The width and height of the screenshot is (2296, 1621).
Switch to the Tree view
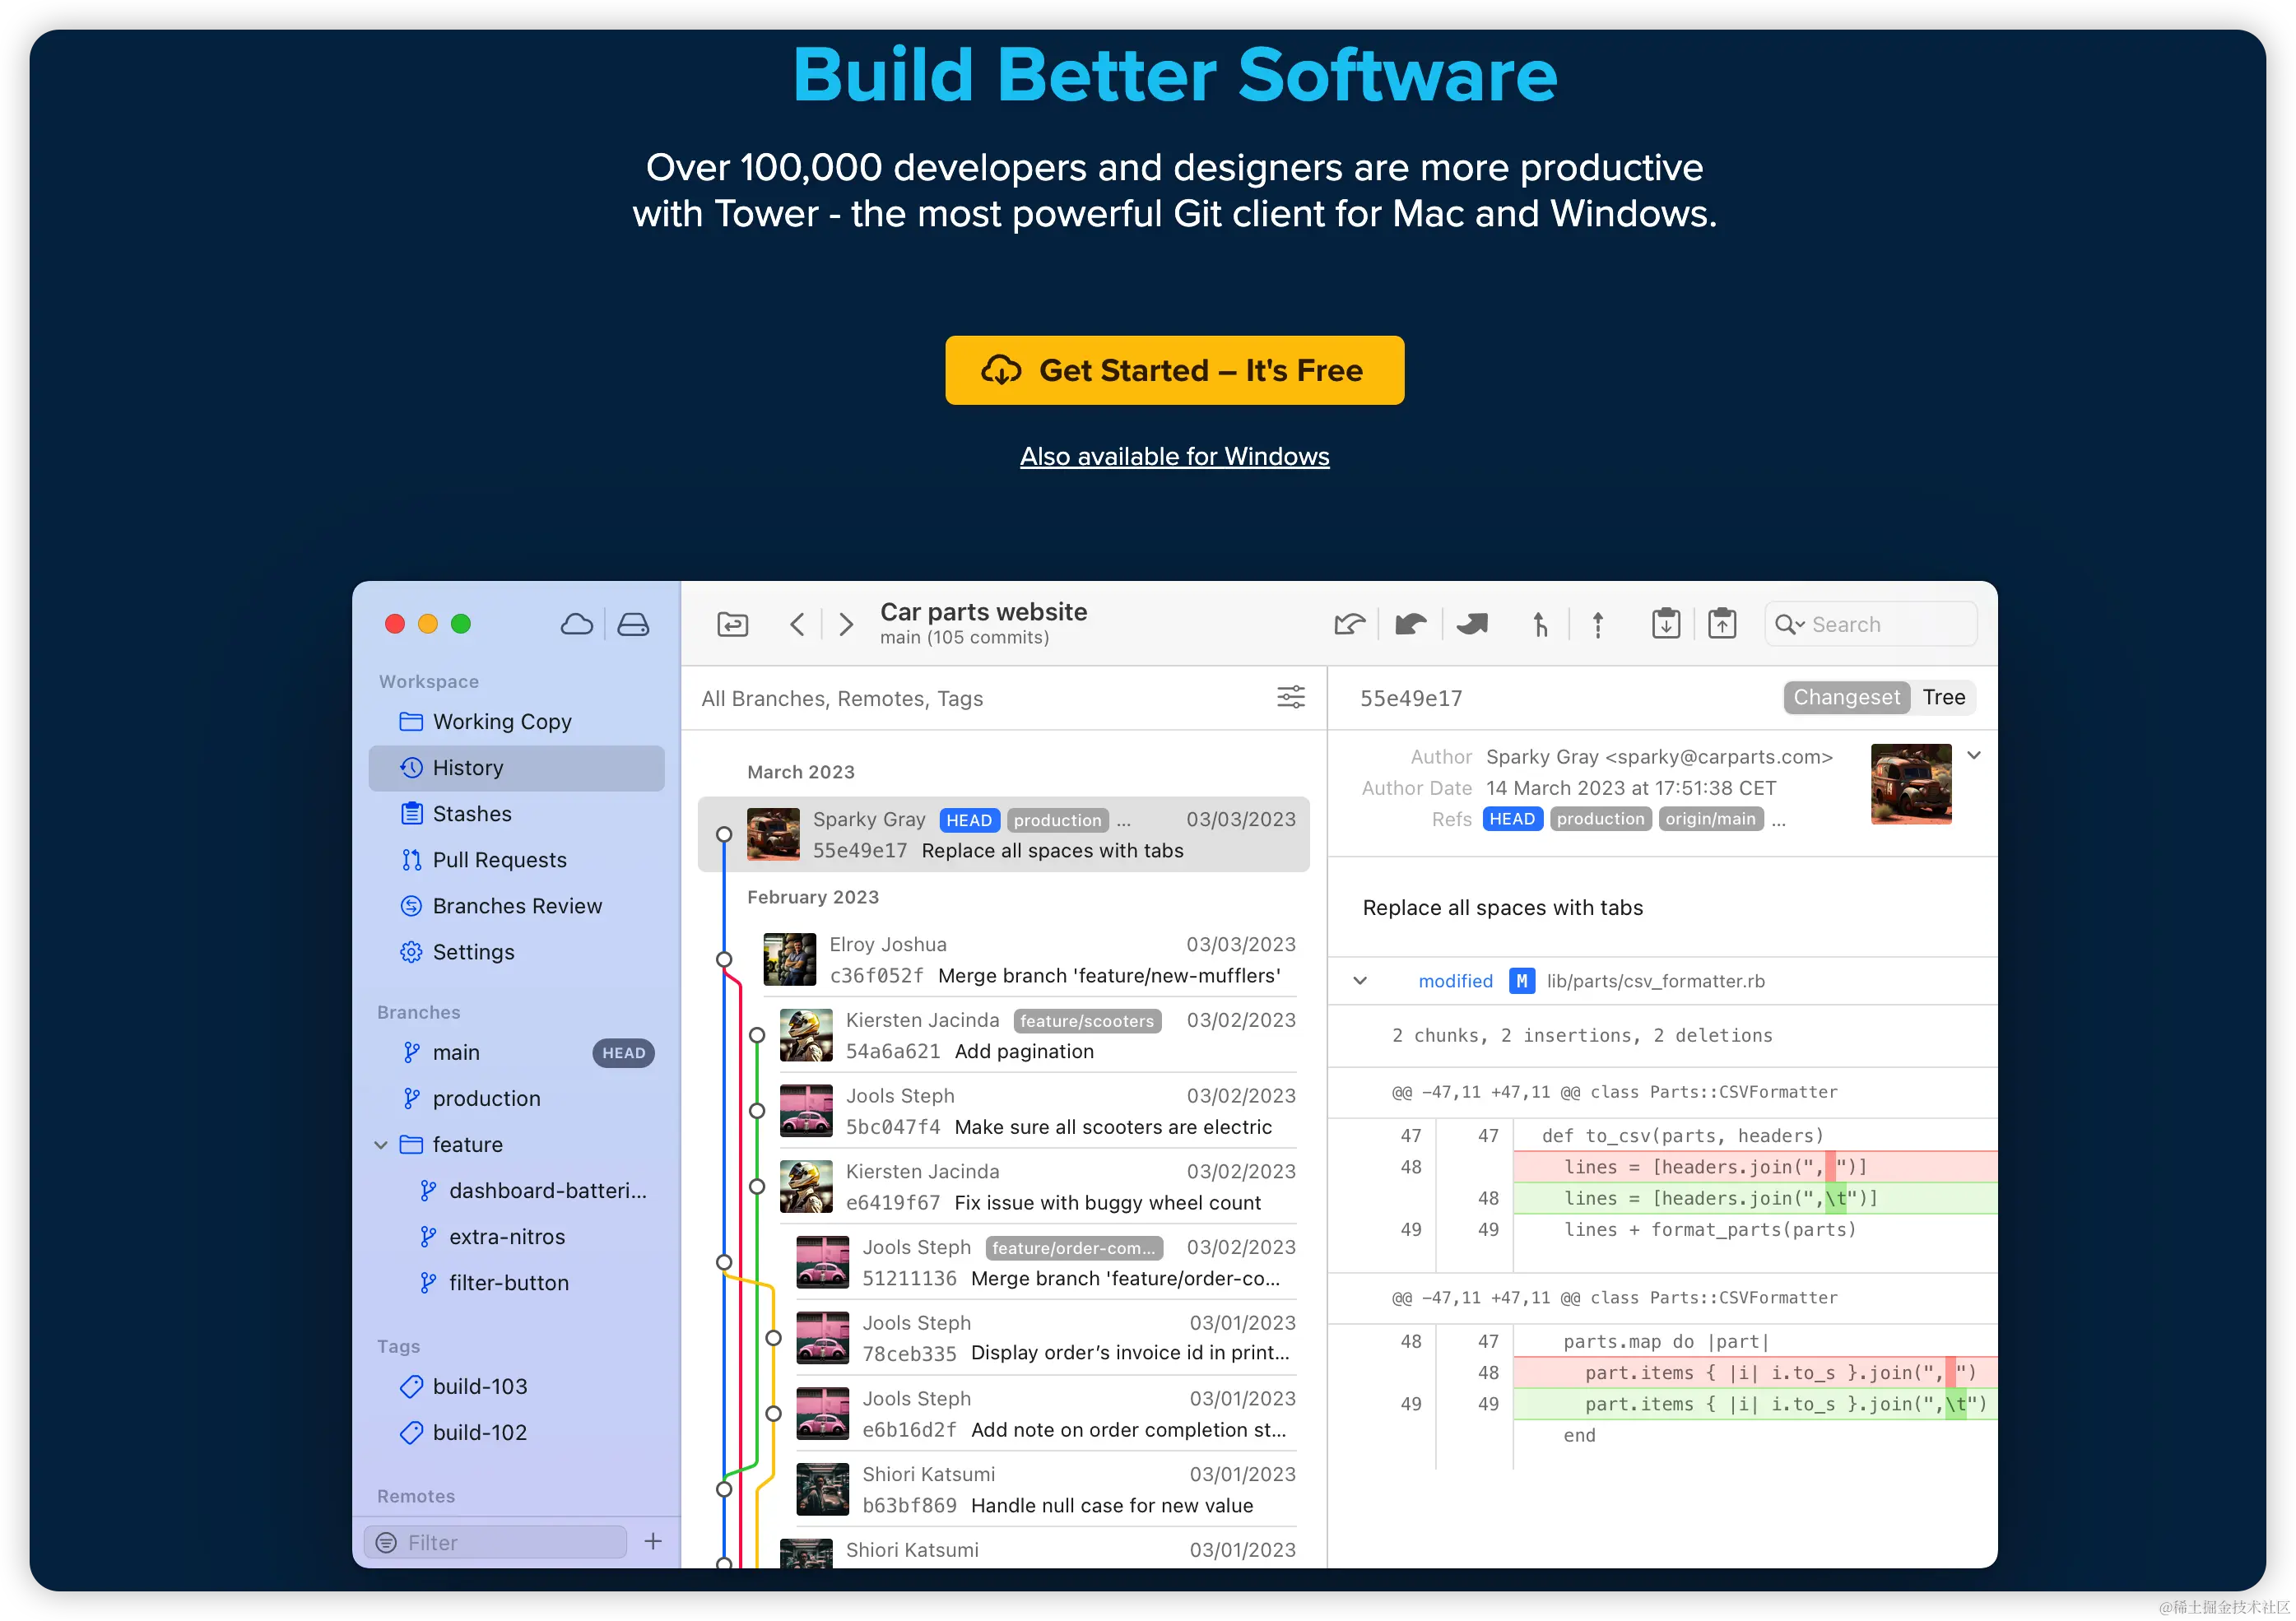pyautogui.click(x=1943, y=697)
